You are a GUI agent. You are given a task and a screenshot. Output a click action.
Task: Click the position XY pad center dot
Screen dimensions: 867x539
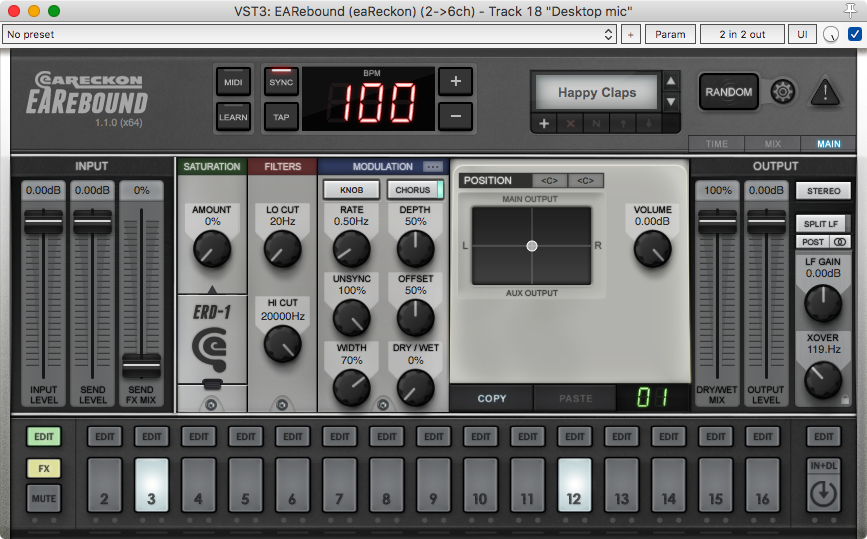click(x=531, y=246)
